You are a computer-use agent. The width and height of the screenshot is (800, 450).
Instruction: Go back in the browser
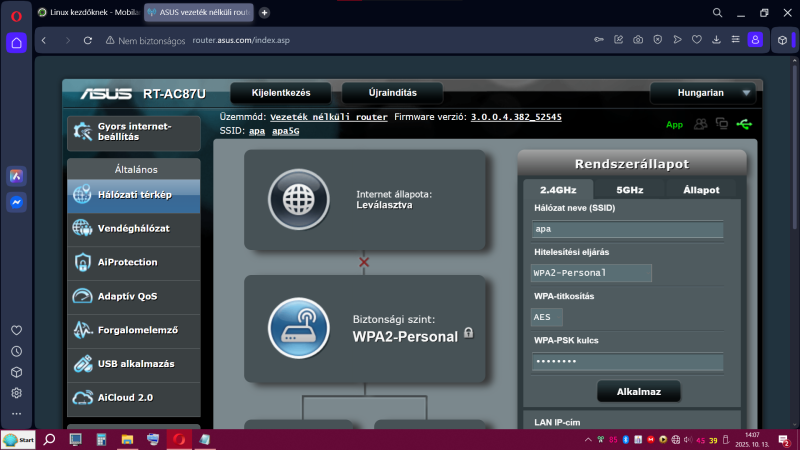click(44, 40)
